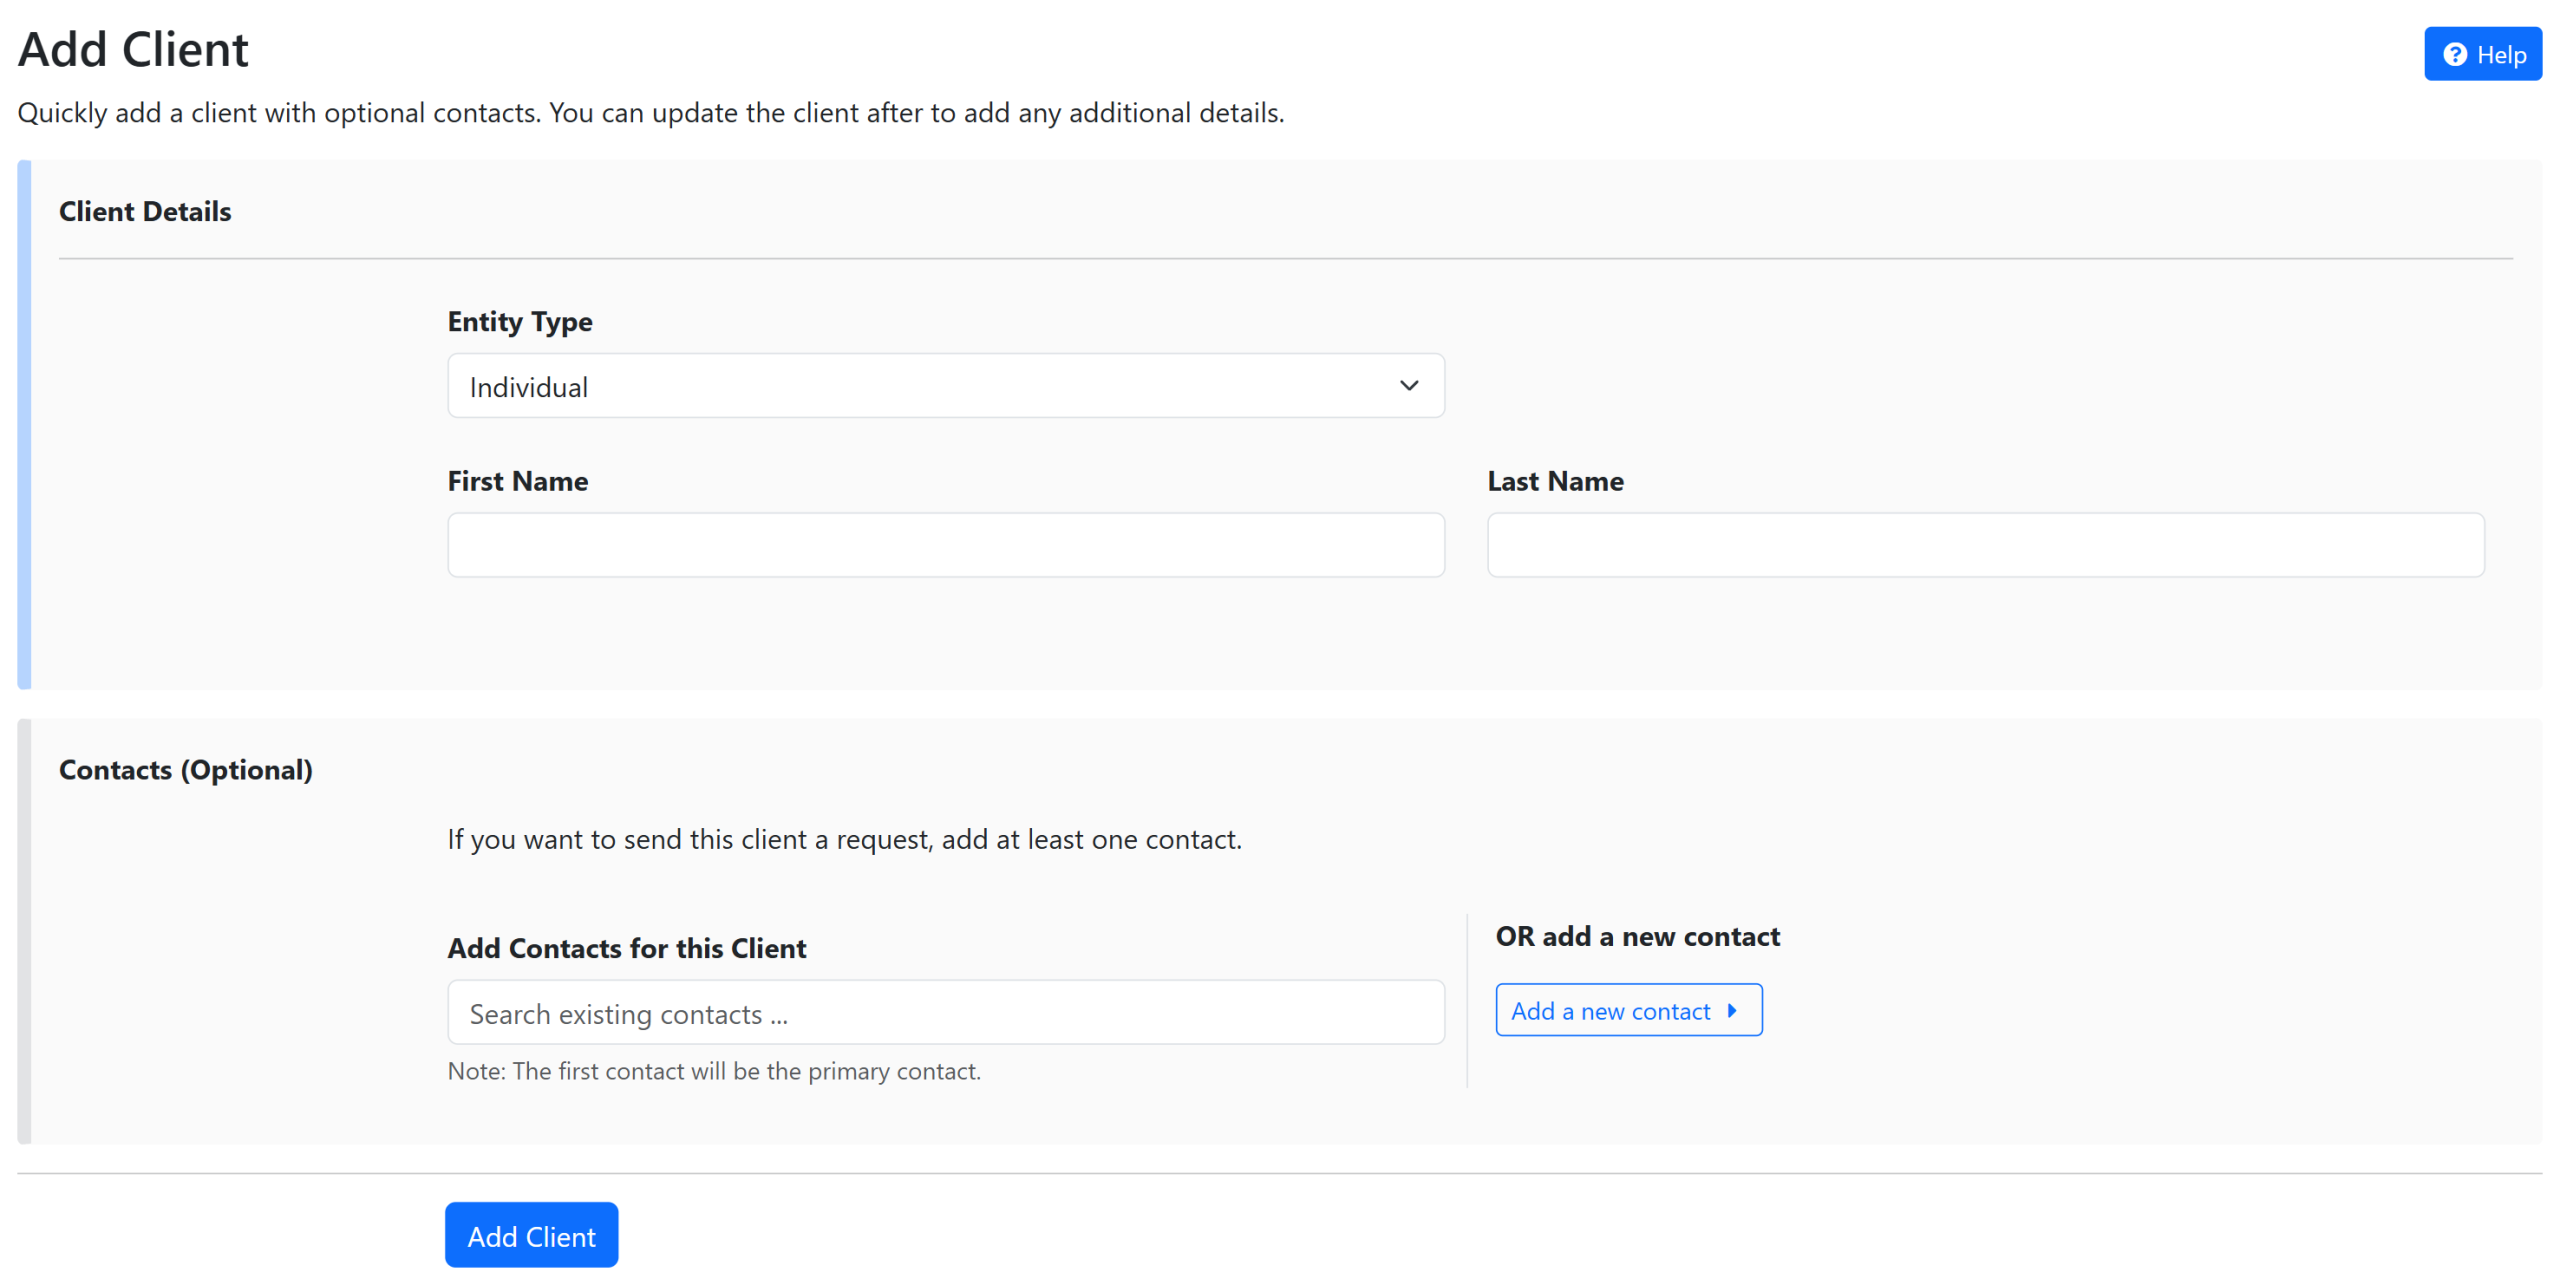
Task: Open the Help button
Action: (x=2481, y=54)
